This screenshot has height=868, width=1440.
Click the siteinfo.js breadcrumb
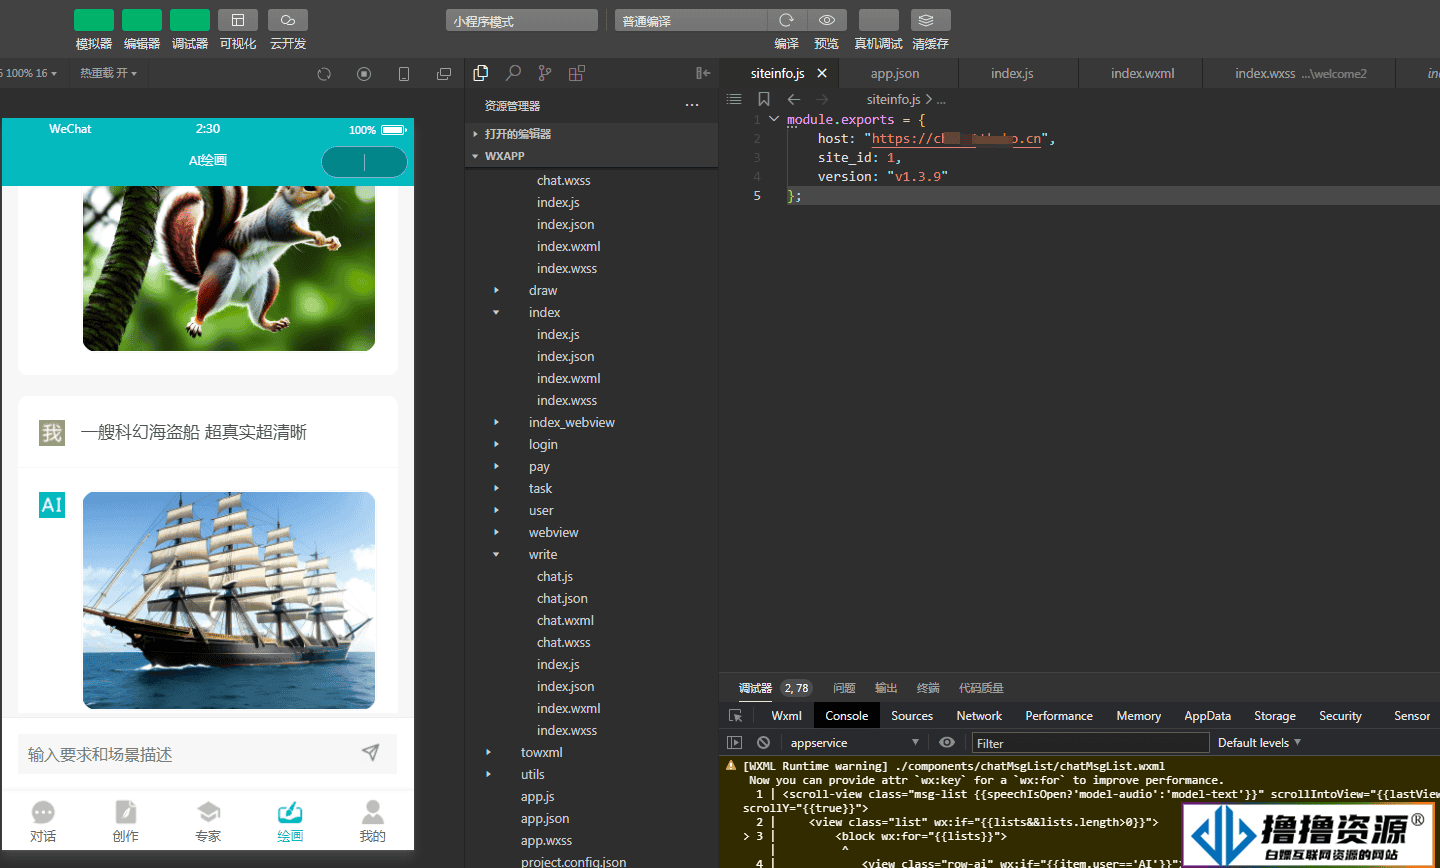click(894, 99)
